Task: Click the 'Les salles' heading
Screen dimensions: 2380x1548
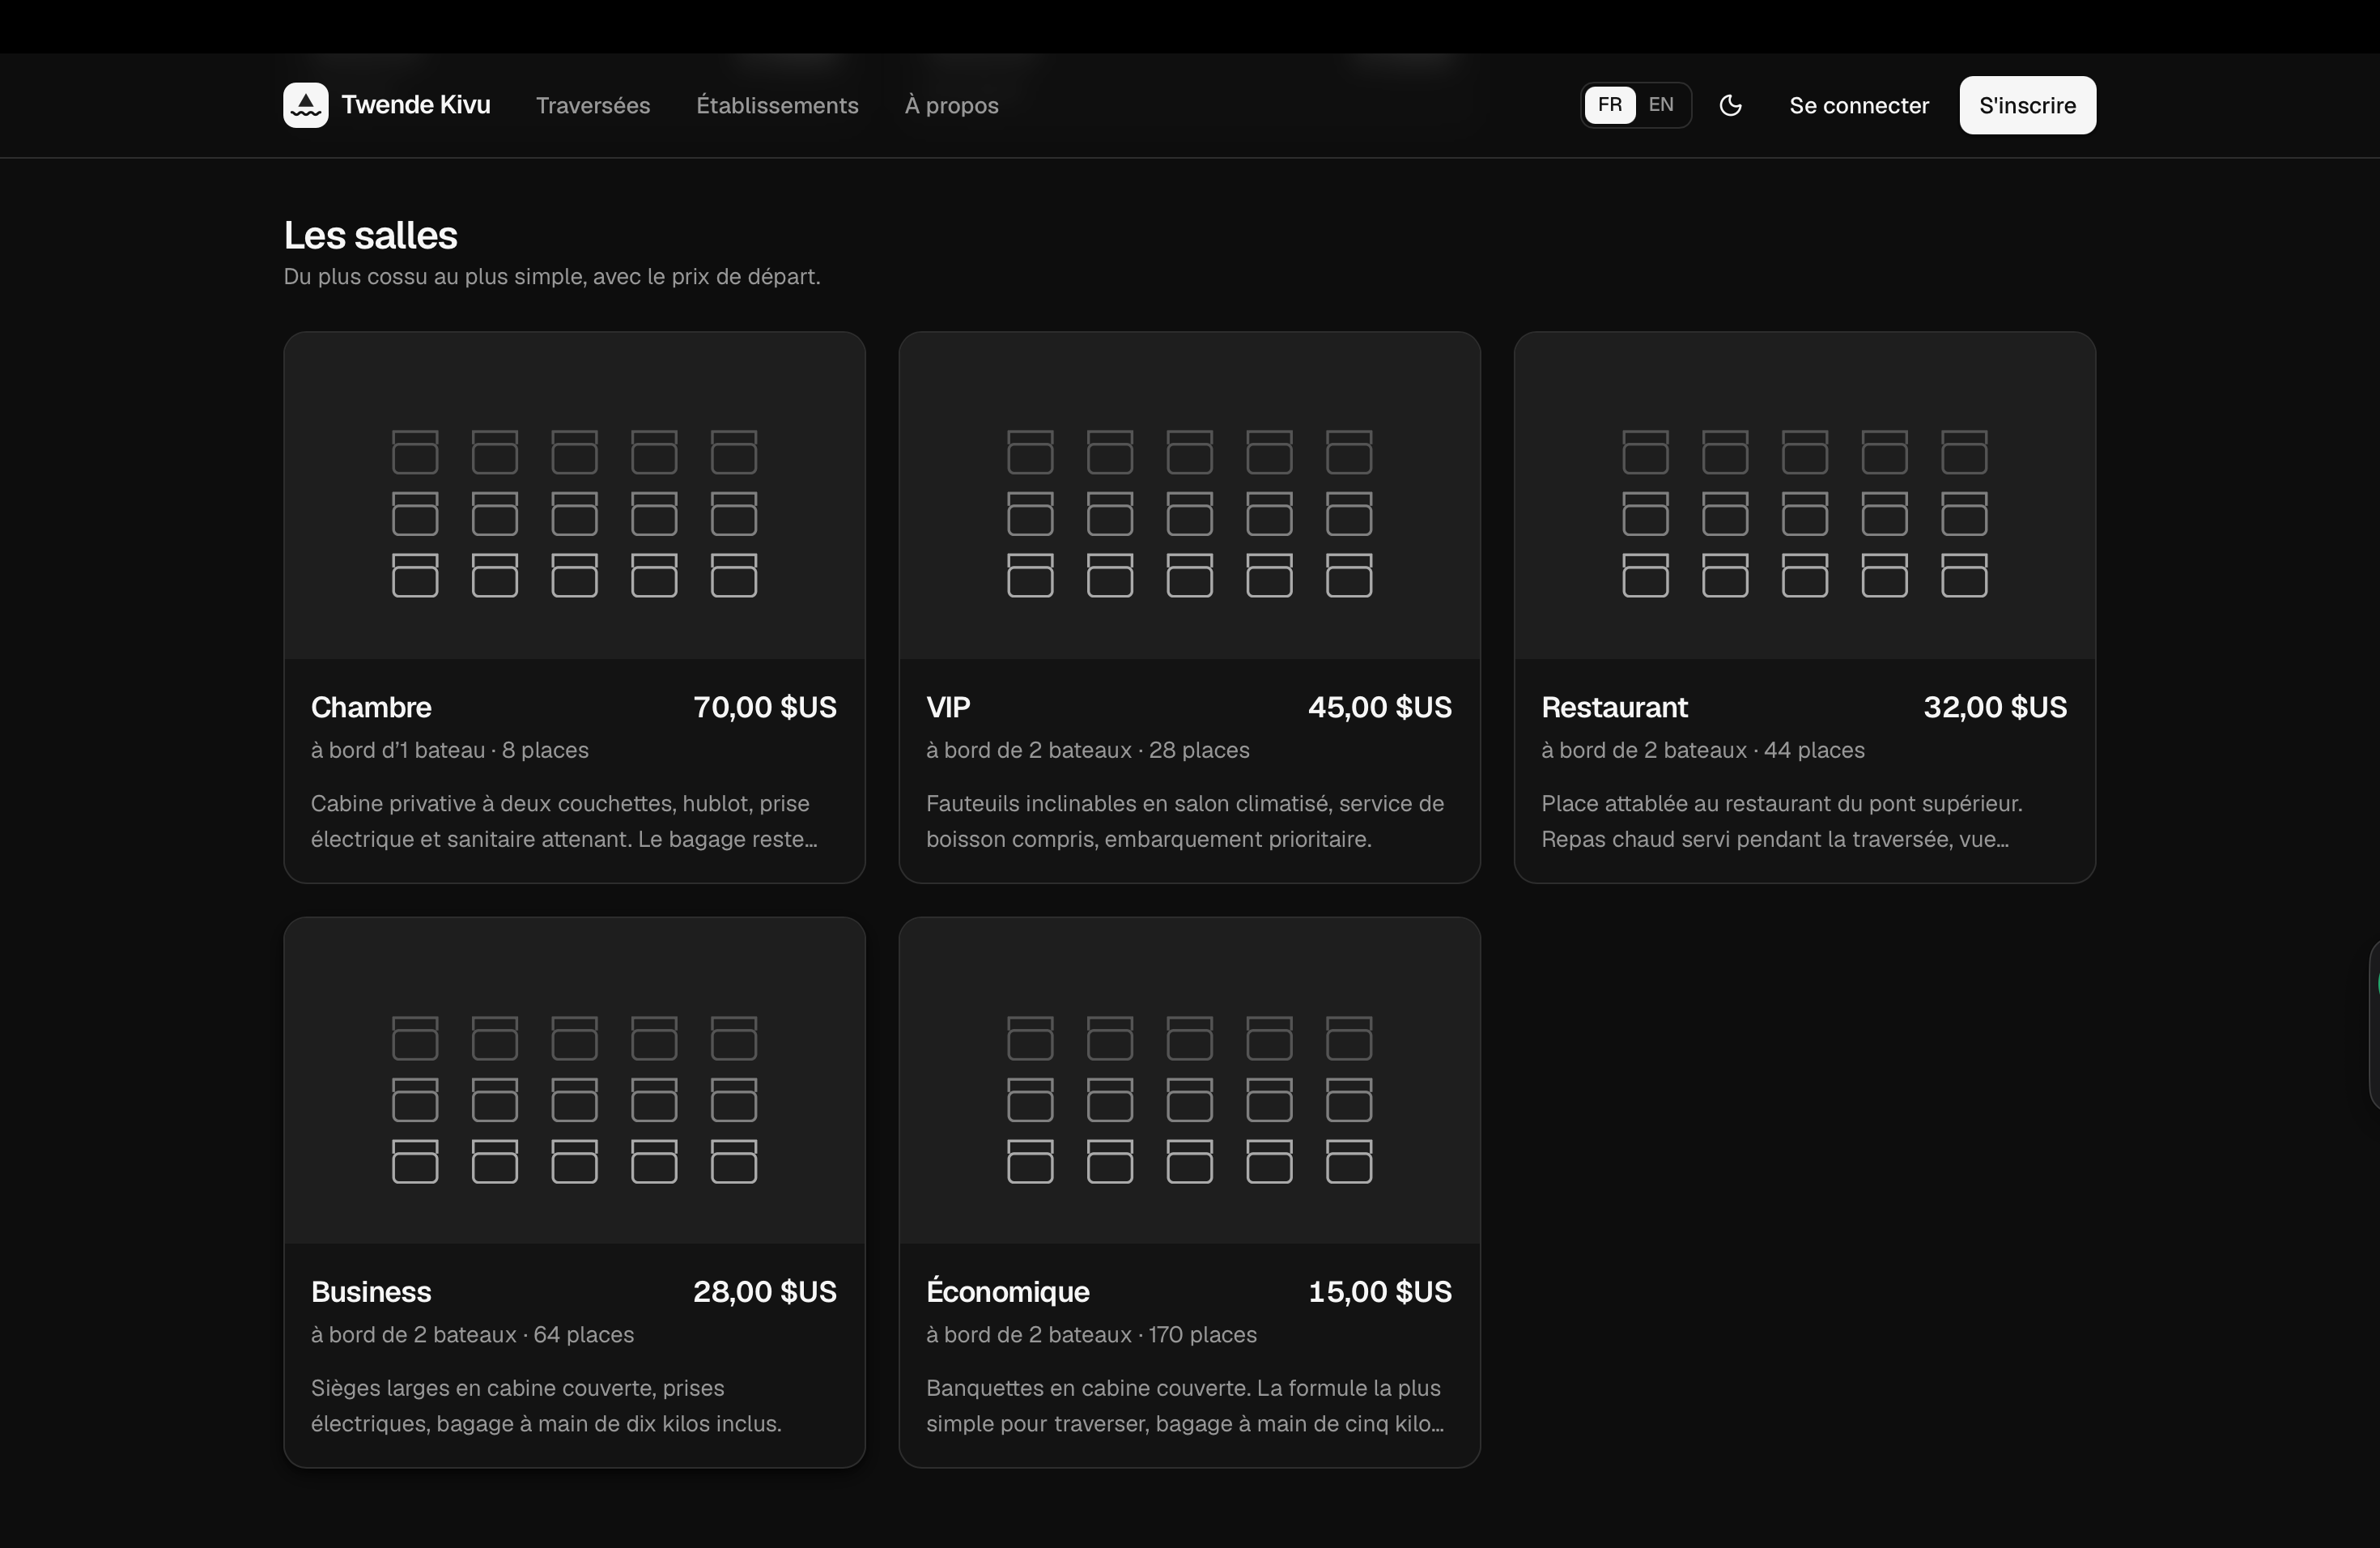Action: coord(370,236)
